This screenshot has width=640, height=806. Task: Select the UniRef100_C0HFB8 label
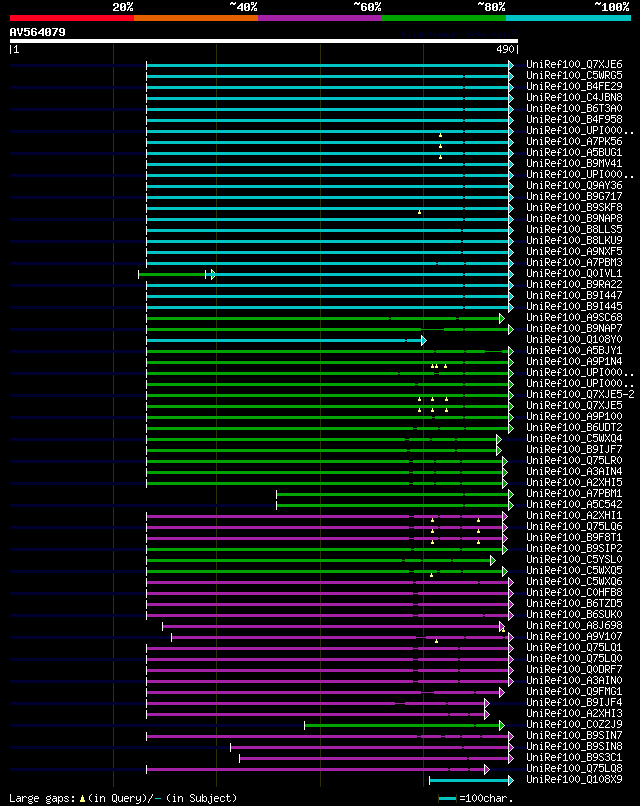(x=574, y=592)
